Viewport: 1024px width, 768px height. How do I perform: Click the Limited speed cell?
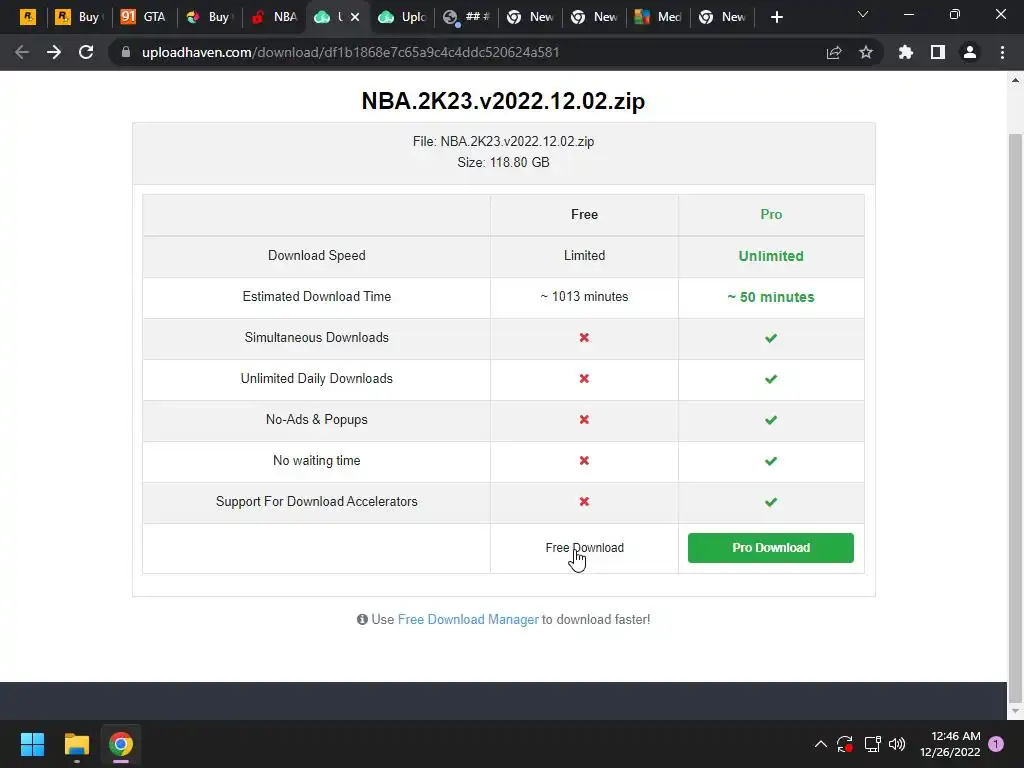point(584,255)
